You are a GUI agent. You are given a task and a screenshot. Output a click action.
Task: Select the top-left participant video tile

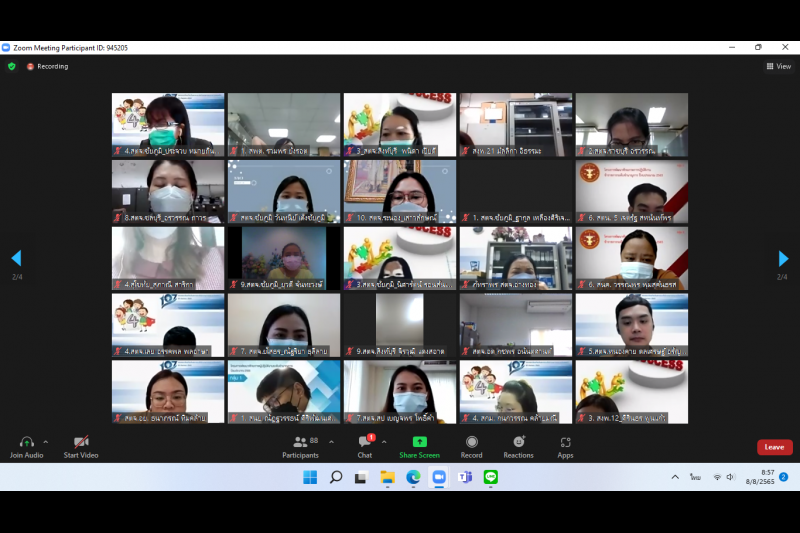168,124
